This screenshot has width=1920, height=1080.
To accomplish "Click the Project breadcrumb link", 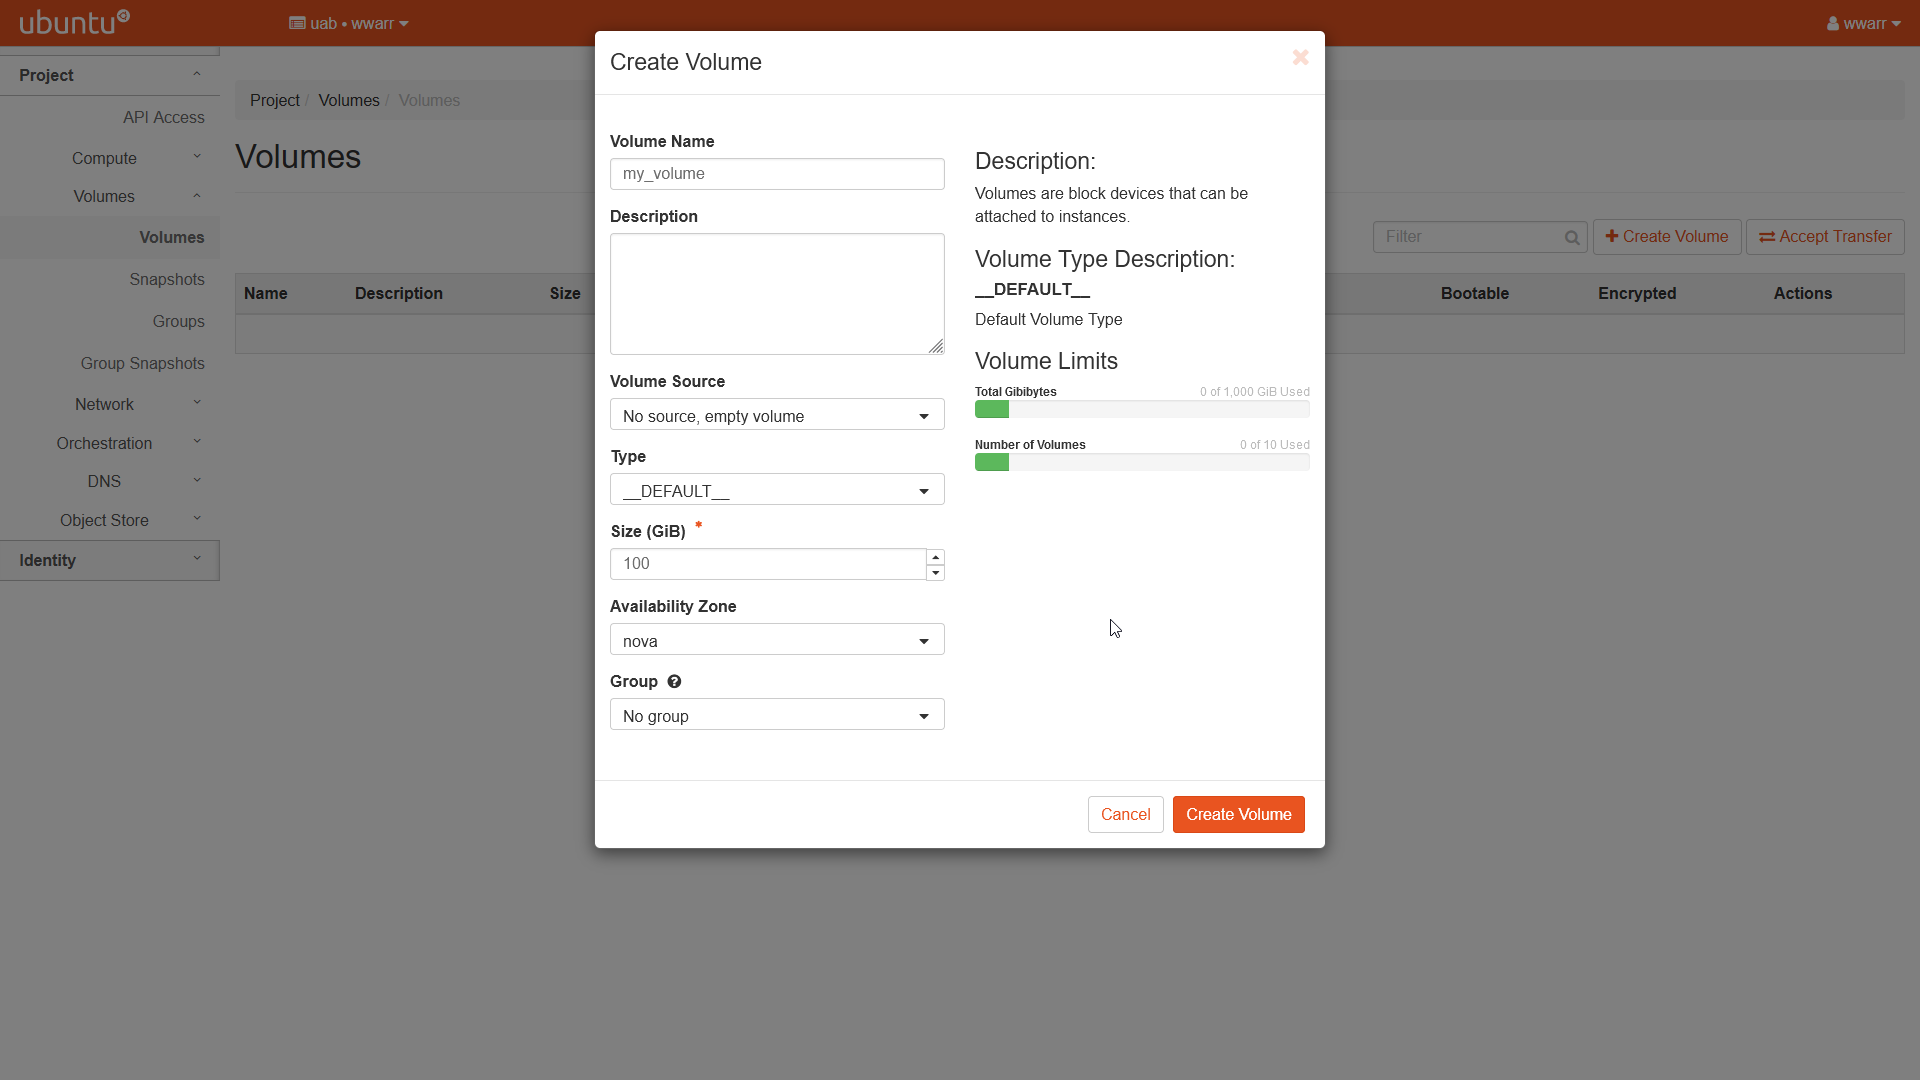I will (x=275, y=100).
